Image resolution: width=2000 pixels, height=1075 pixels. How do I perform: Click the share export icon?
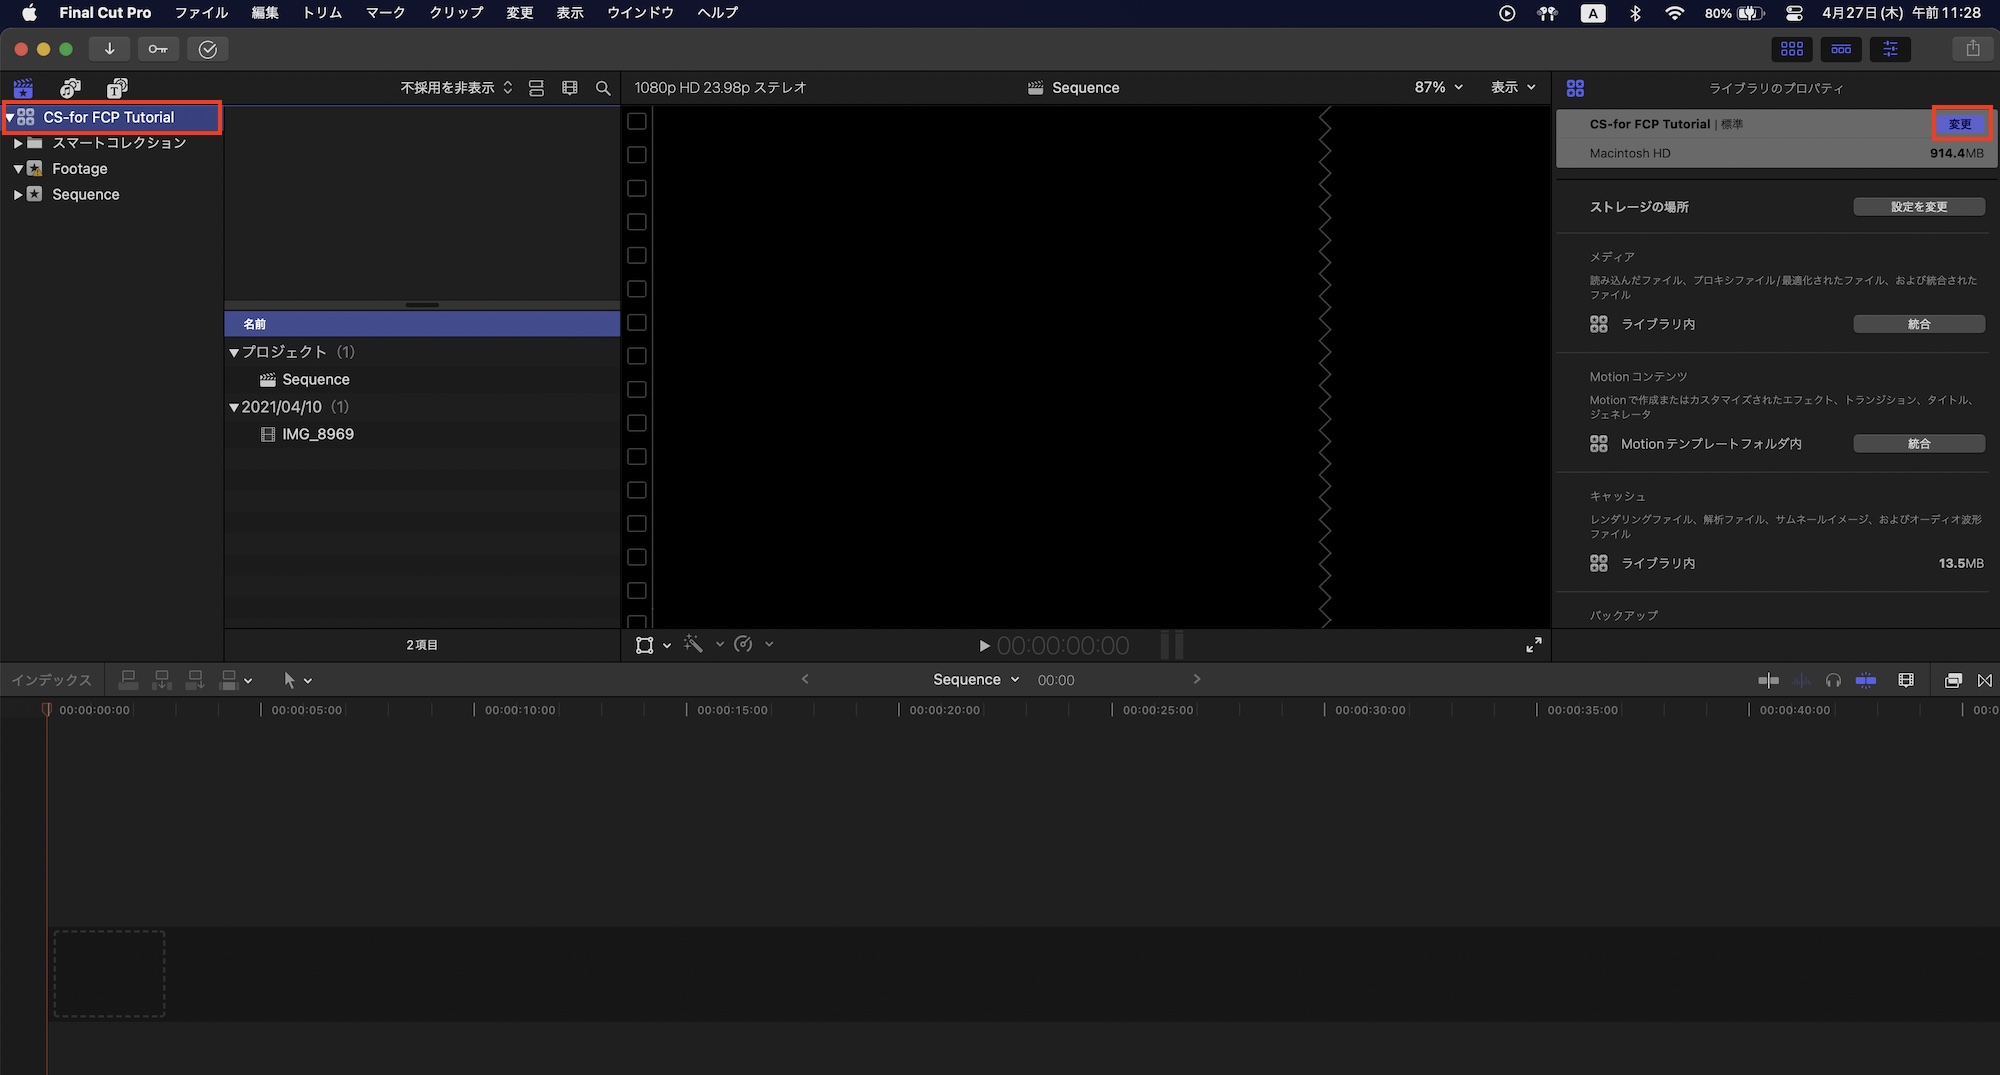(x=1972, y=49)
